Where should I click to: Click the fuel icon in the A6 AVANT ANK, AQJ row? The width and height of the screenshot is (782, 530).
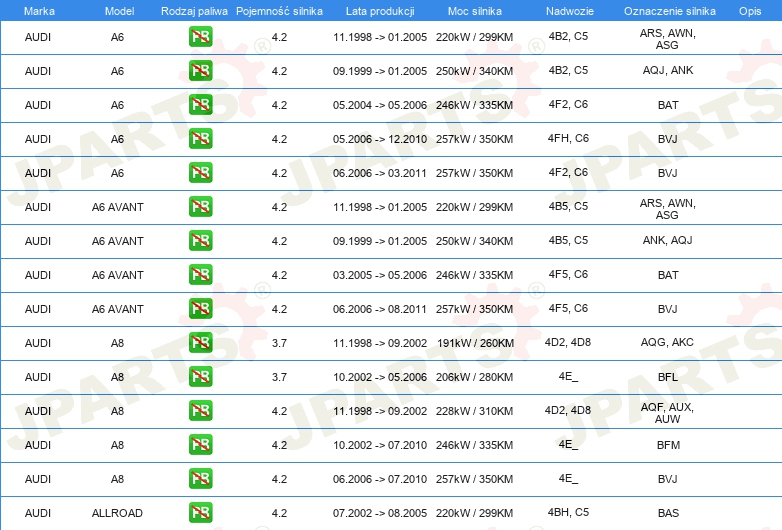click(200, 241)
